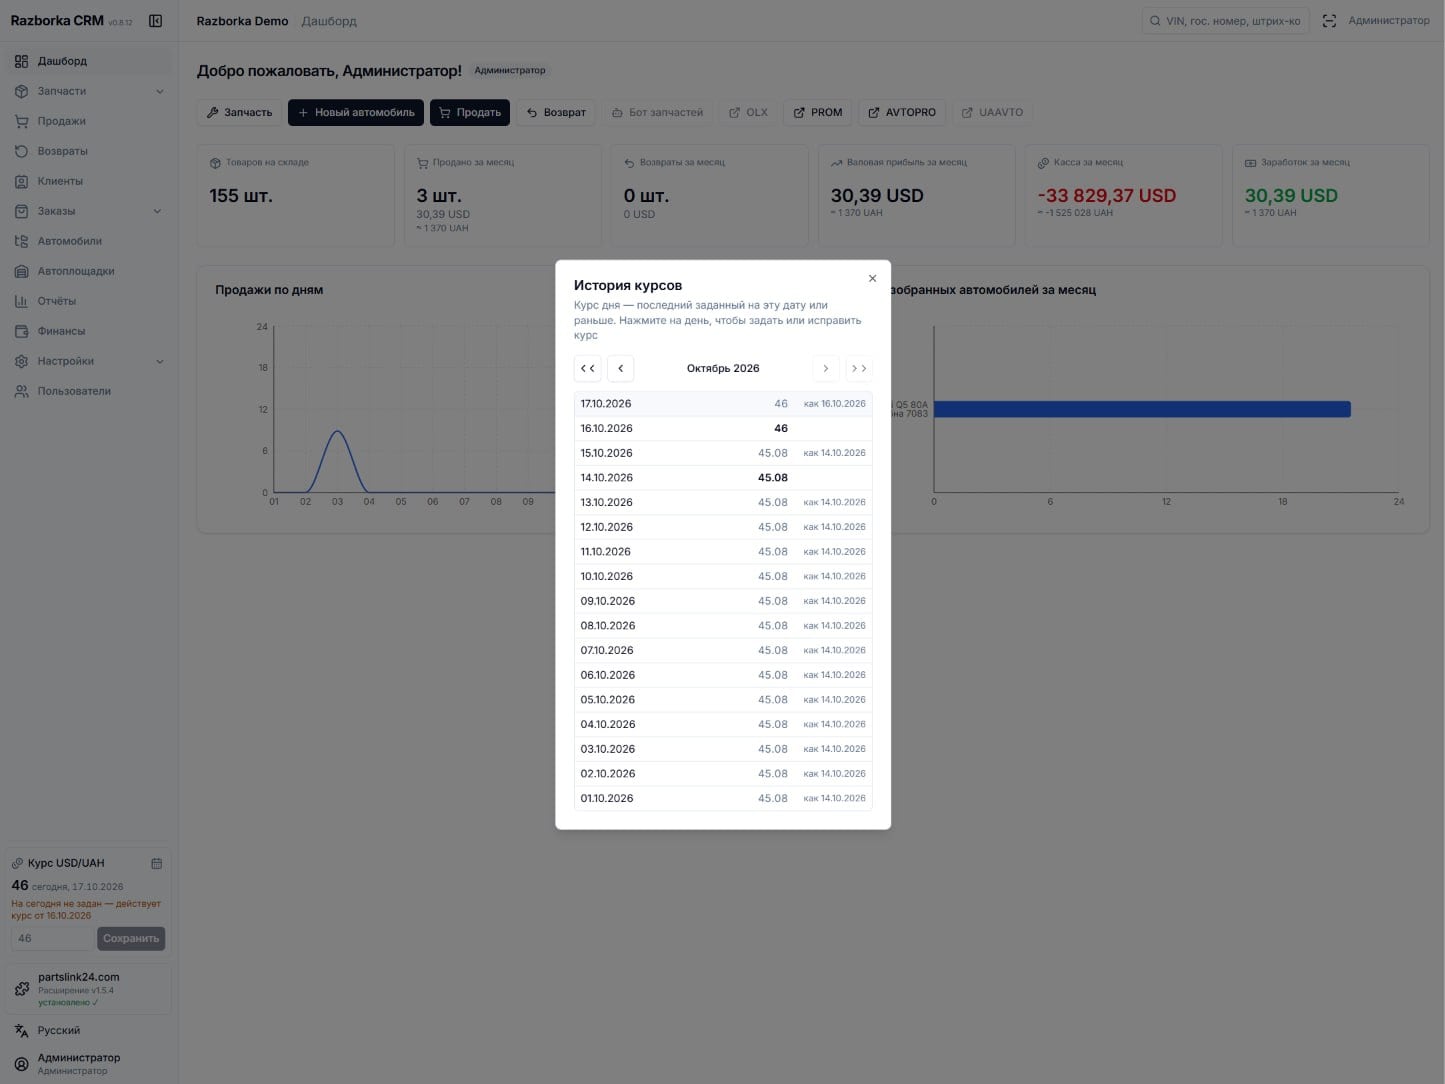The width and height of the screenshot is (1445, 1084).
Task: Select the 16.10.2026 rate row
Action: pos(723,428)
